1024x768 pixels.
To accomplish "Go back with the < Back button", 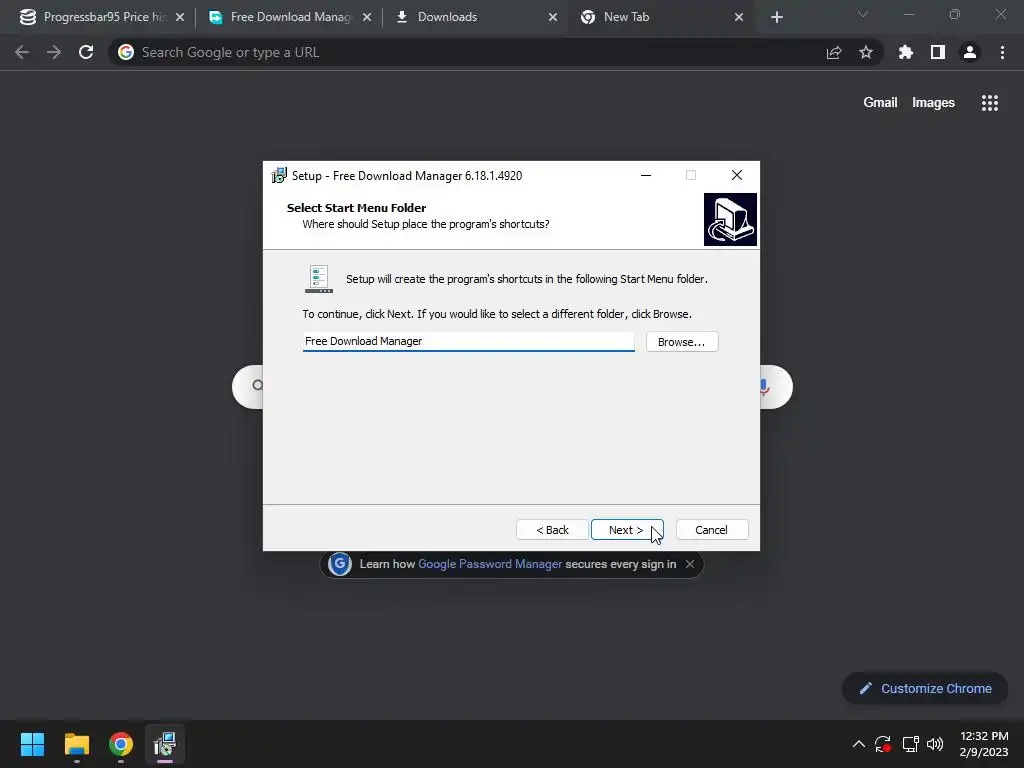I will [x=552, y=530].
